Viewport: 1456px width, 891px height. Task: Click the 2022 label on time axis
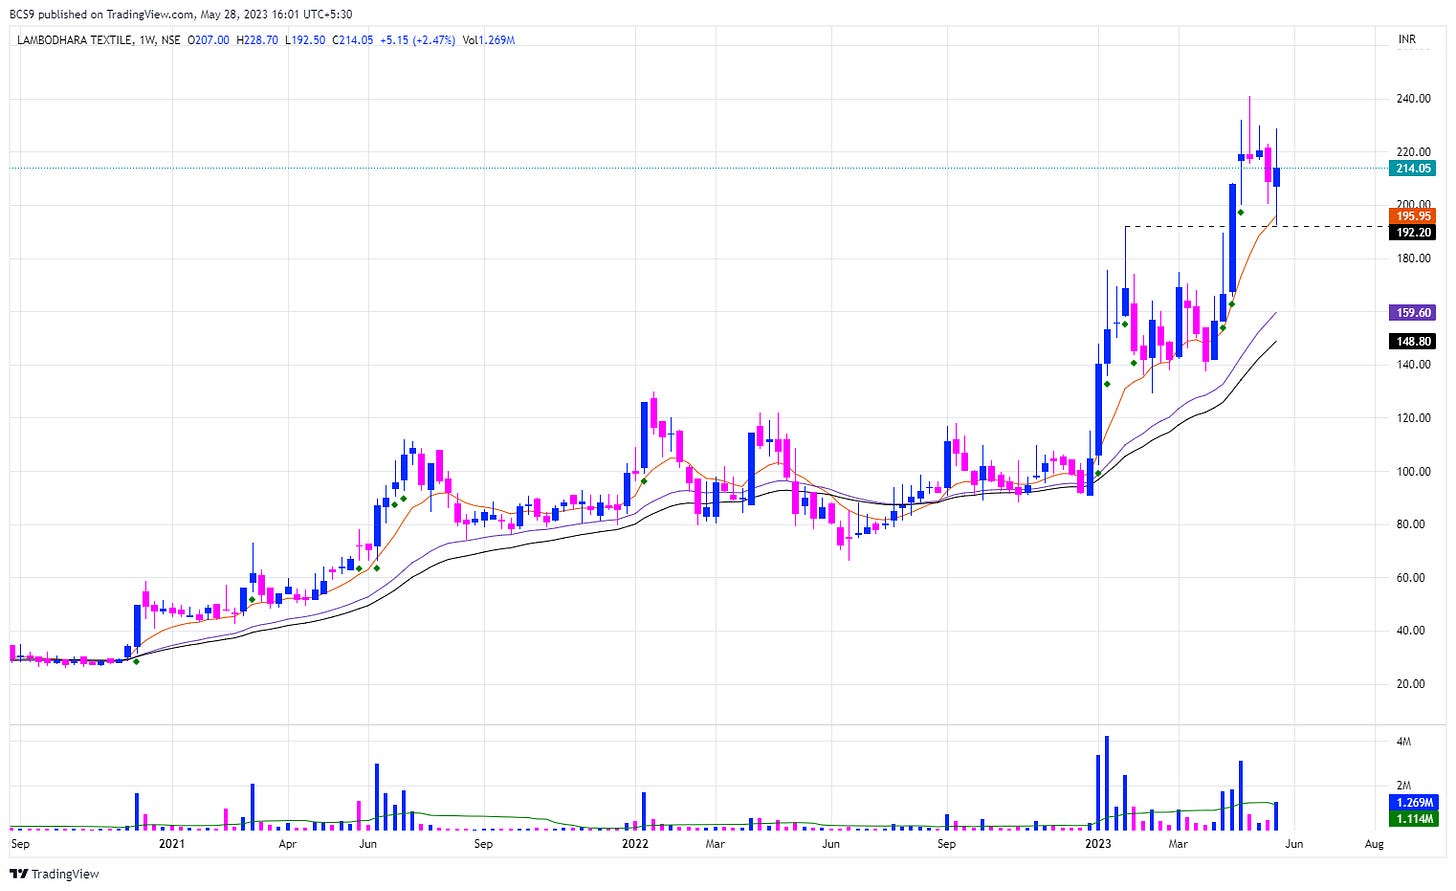pyautogui.click(x=635, y=844)
